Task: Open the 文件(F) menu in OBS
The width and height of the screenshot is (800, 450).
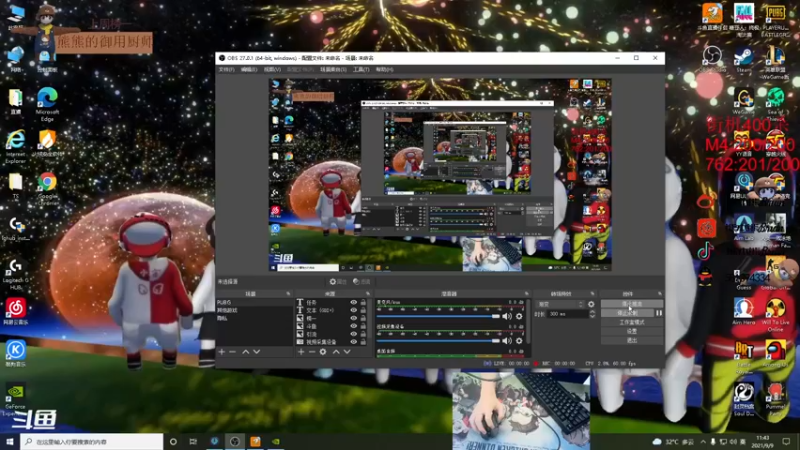Action: pos(227,69)
